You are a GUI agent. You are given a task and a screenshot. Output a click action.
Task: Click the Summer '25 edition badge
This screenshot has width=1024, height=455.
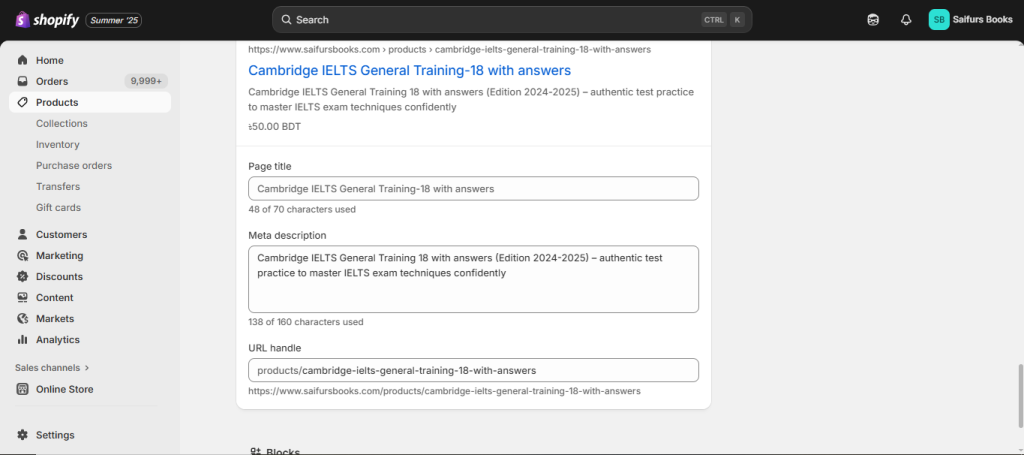(114, 20)
